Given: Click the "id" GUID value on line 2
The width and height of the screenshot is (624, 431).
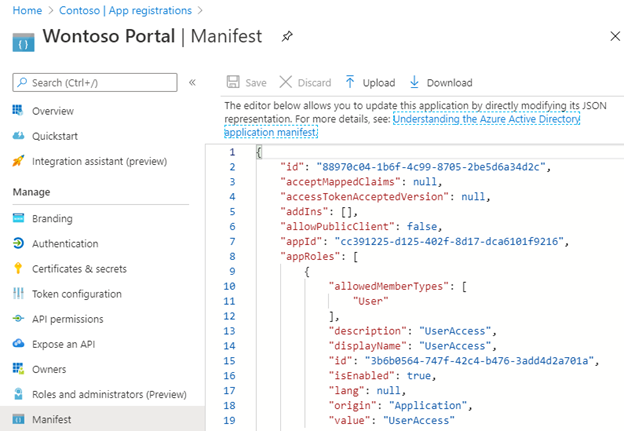Looking at the screenshot, I should (431, 167).
